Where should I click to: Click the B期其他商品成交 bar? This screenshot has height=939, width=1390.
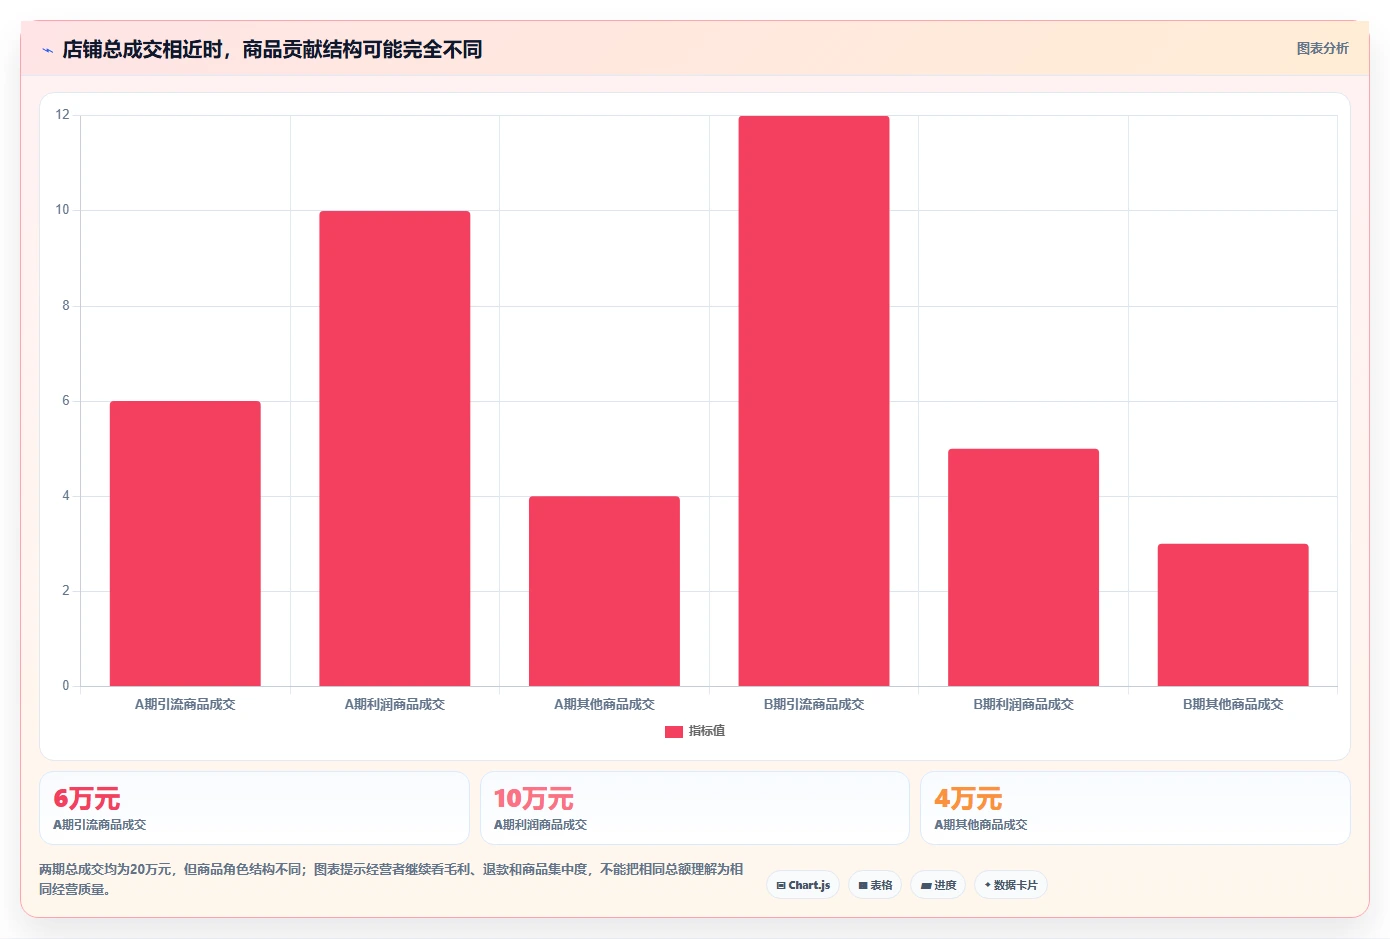[1233, 615]
